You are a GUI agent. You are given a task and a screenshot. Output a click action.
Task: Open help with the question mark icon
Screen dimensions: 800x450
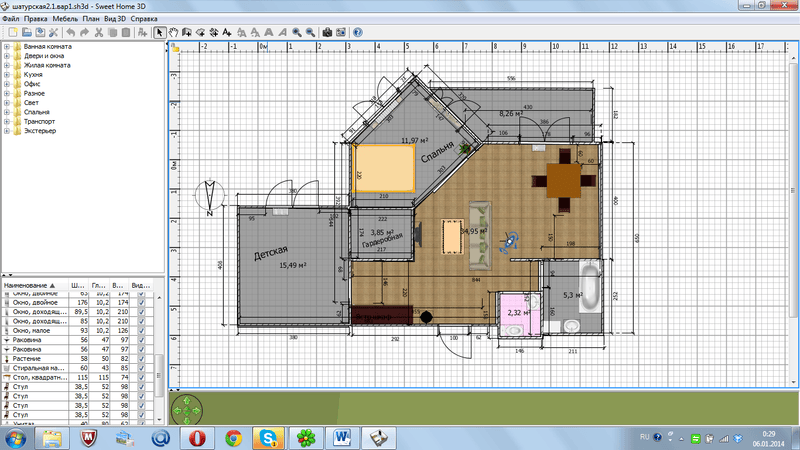coord(358,33)
